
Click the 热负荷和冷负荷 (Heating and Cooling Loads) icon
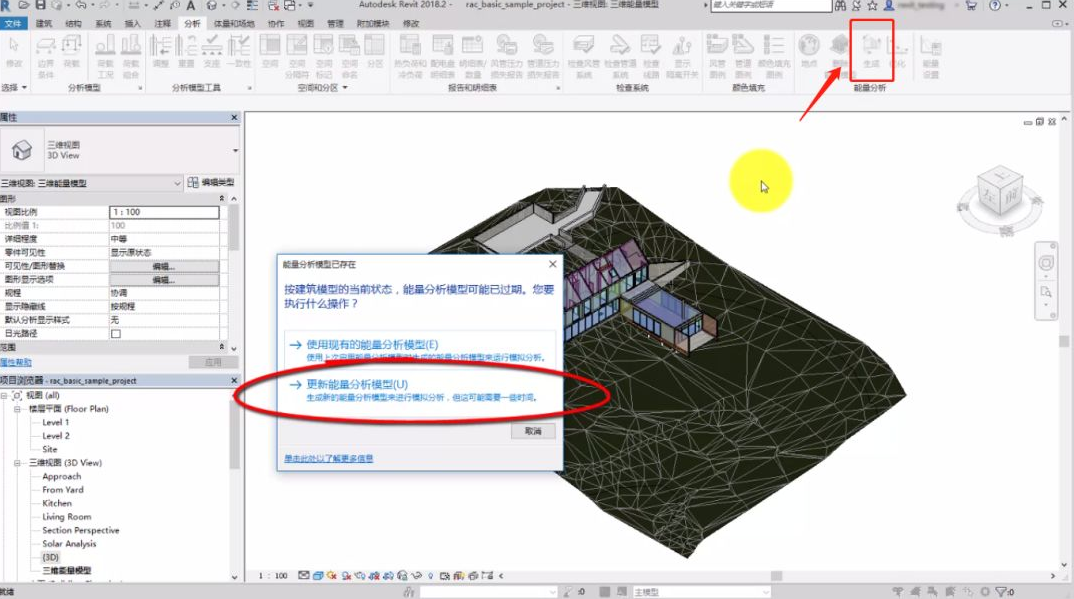click(410, 56)
